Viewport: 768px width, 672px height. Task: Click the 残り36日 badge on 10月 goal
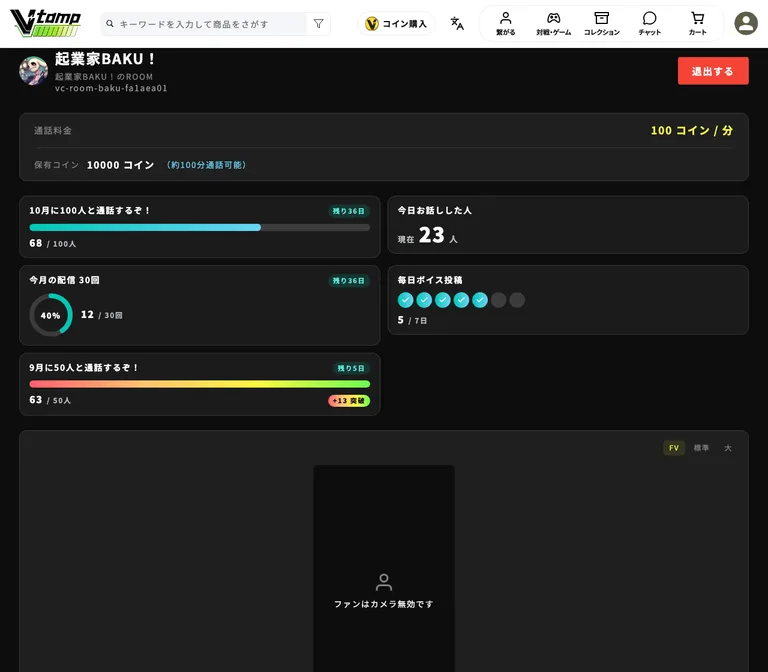coord(349,211)
